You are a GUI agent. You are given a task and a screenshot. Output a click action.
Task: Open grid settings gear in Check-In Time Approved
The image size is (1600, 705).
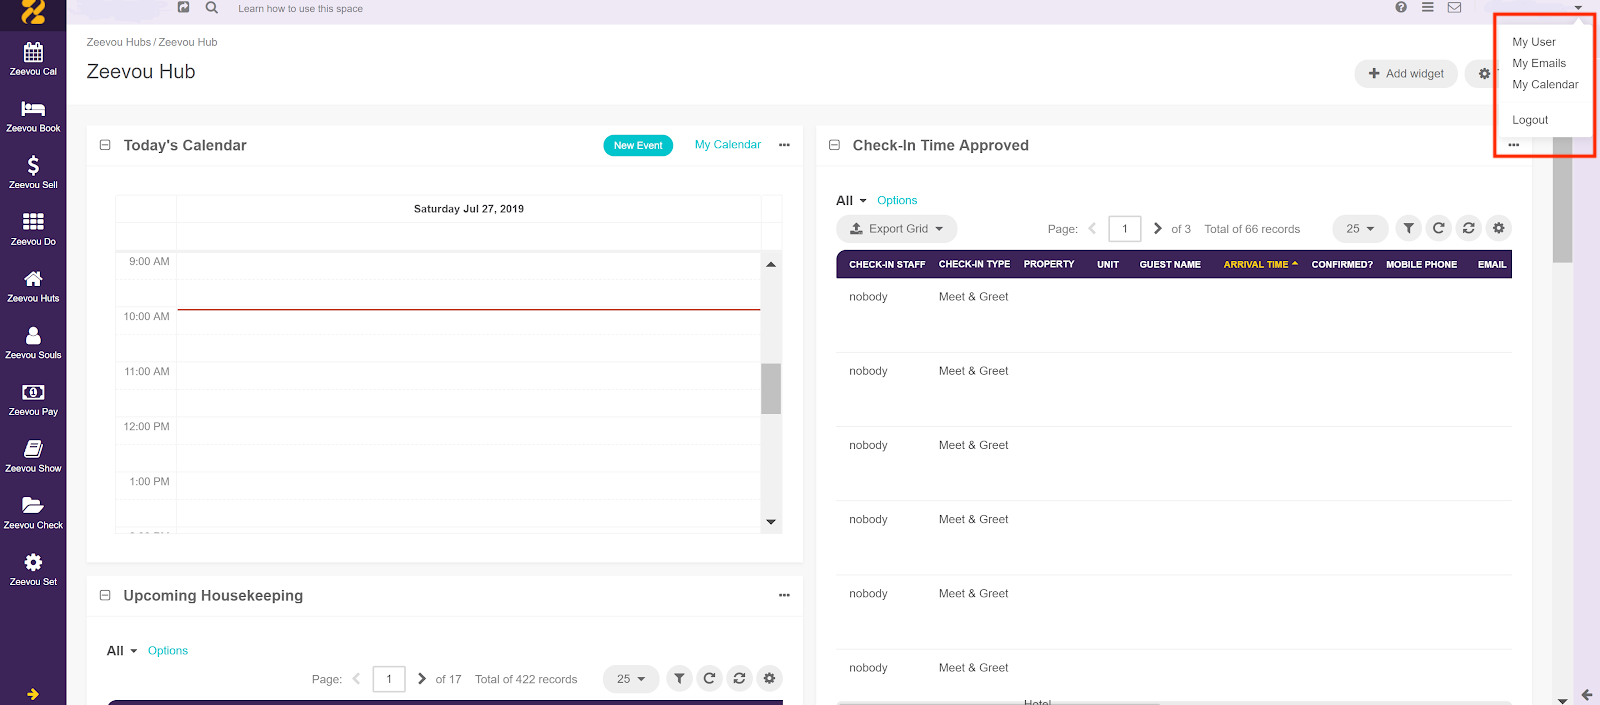coord(1498,228)
